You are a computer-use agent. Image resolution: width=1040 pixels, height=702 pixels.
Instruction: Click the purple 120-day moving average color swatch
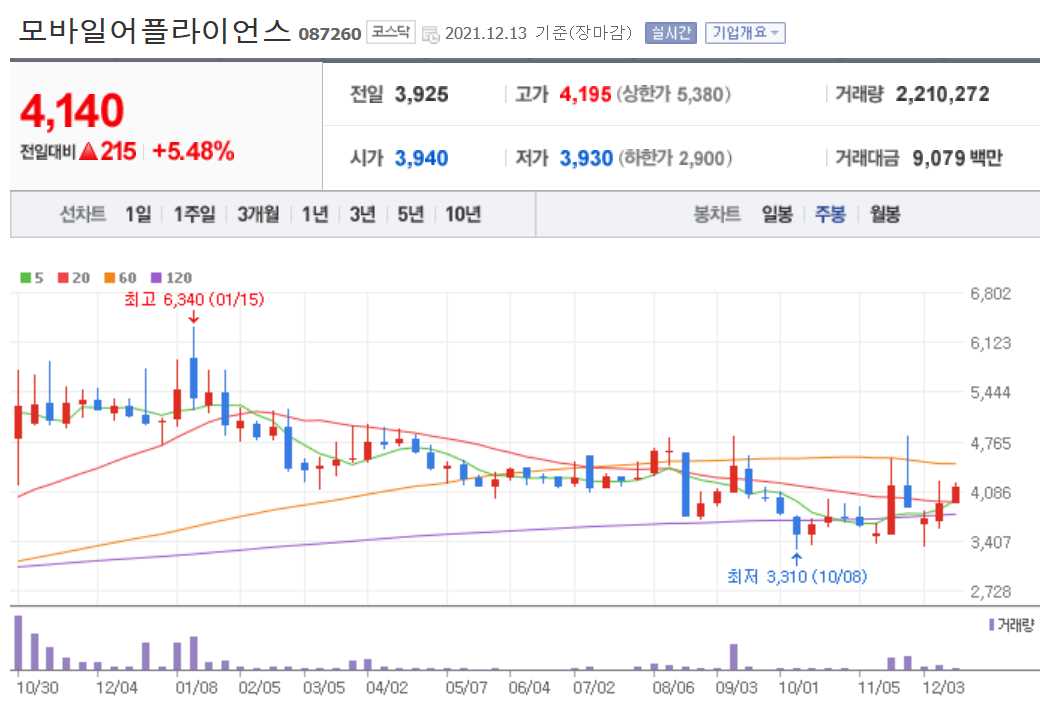click(x=157, y=277)
